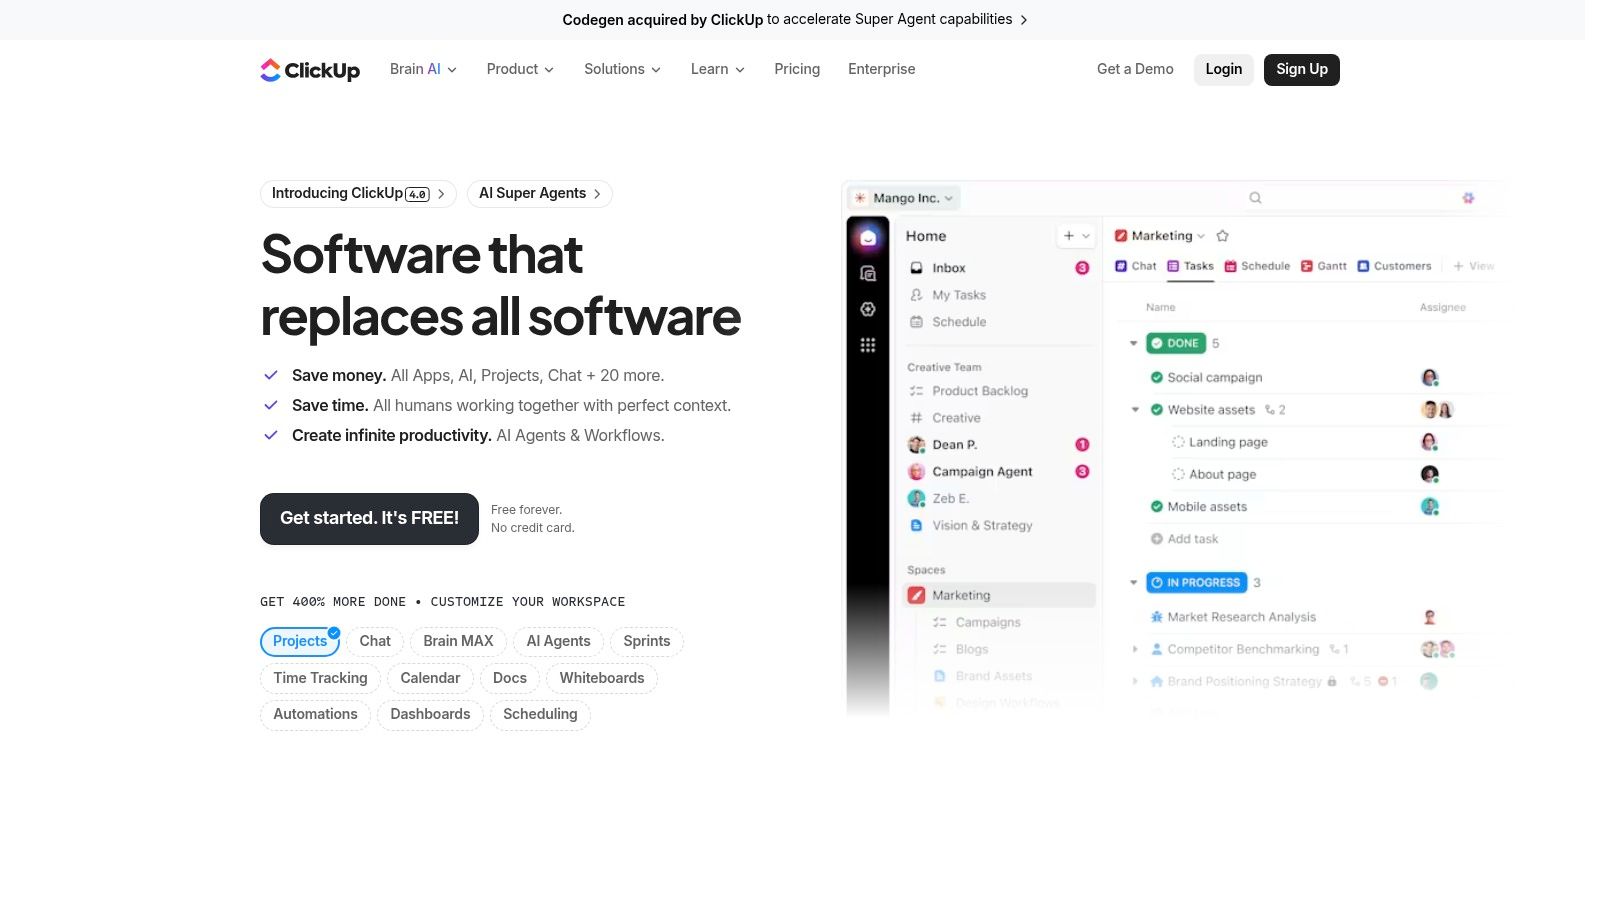Click the ClickUp logo in the header

(x=310, y=70)
